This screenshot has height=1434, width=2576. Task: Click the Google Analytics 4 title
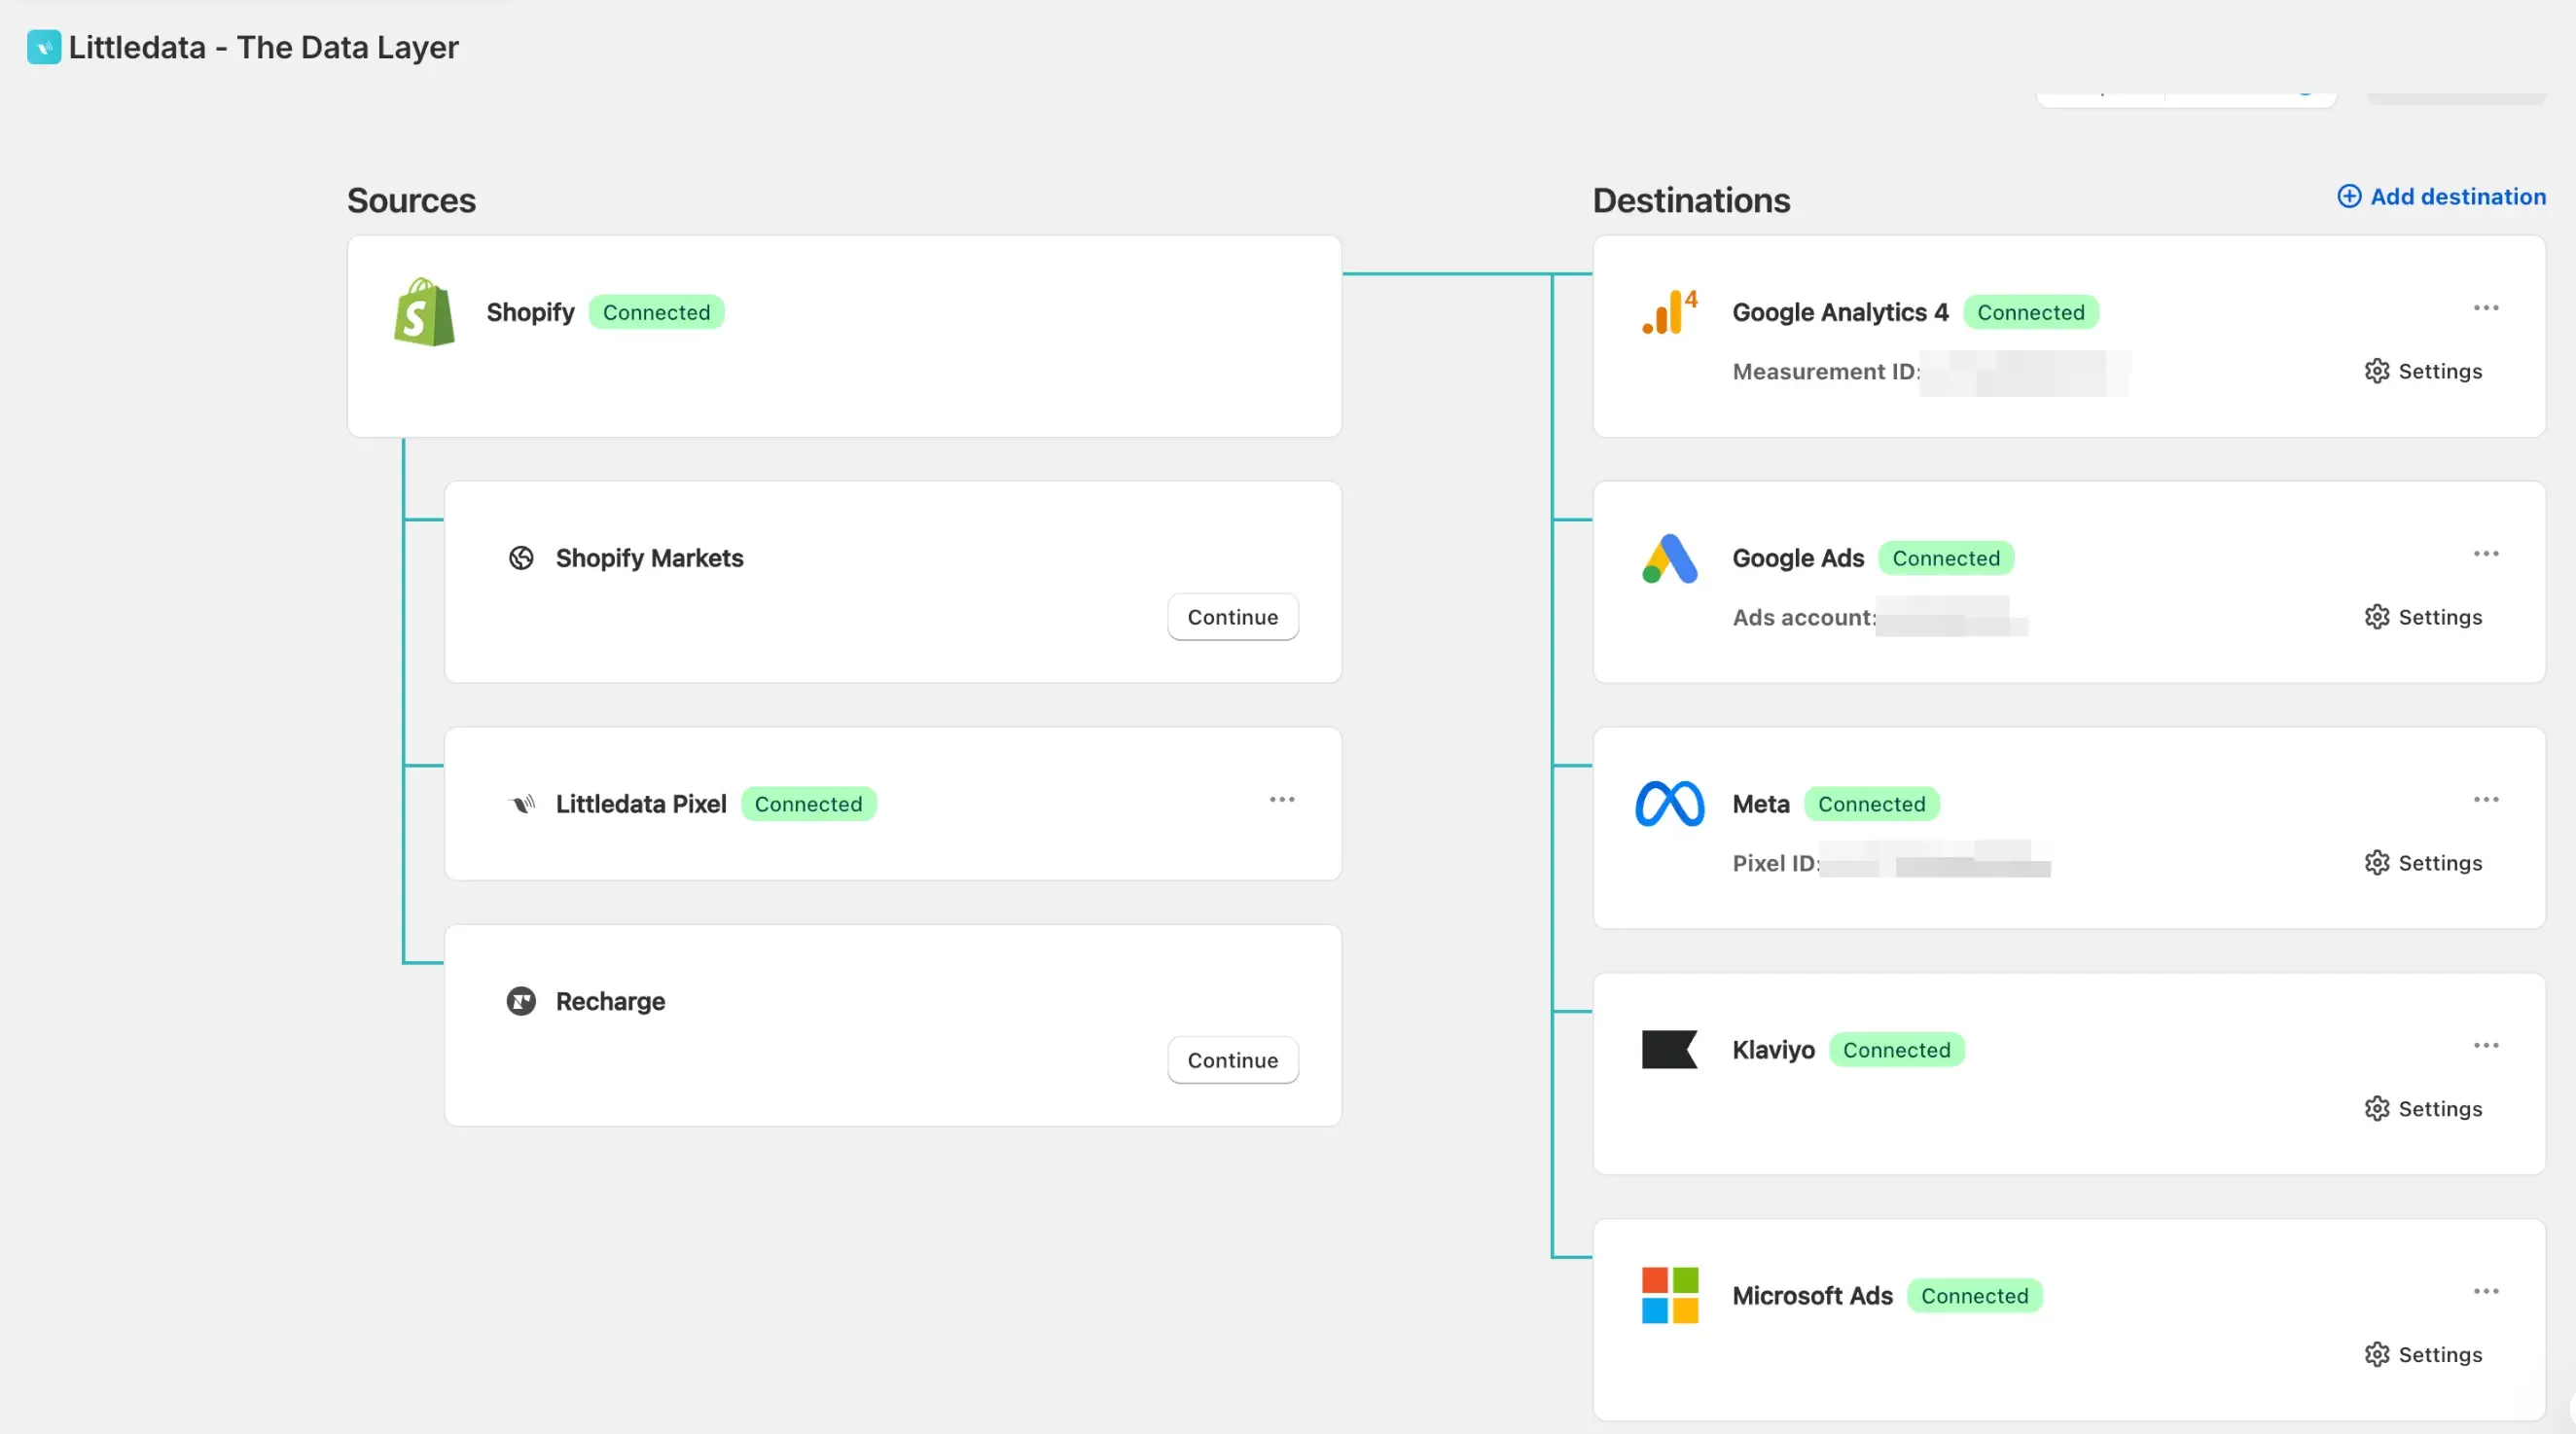click(x=1840, y=312)
